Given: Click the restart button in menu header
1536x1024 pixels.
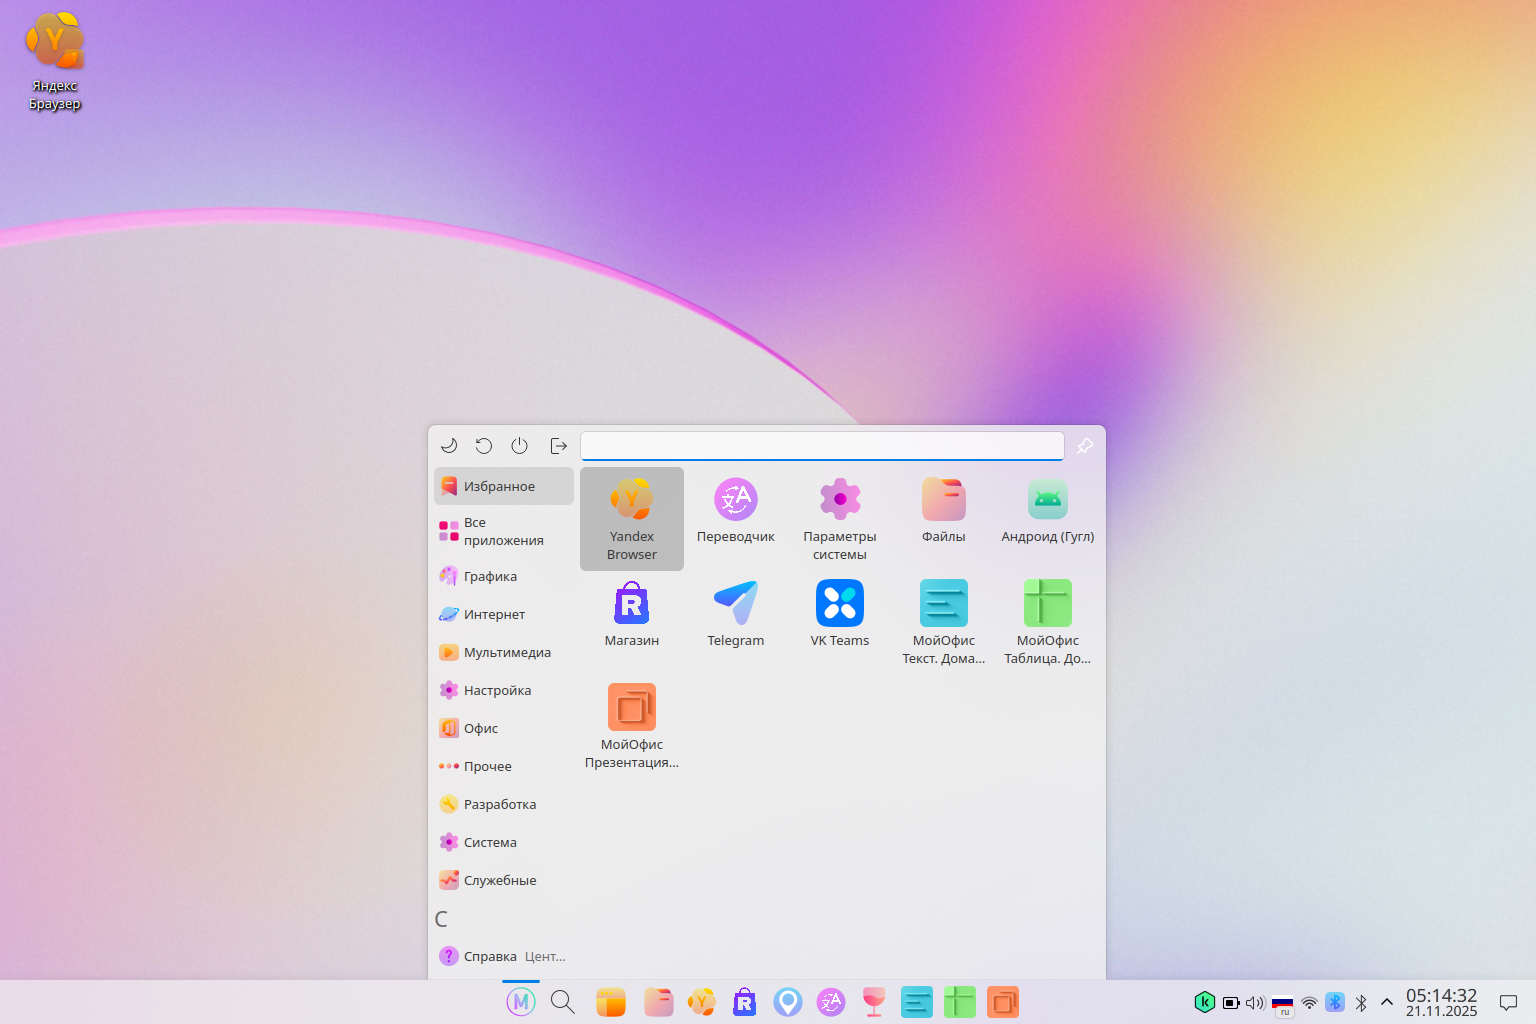Looking at the screenshot, I should (484, 446).
